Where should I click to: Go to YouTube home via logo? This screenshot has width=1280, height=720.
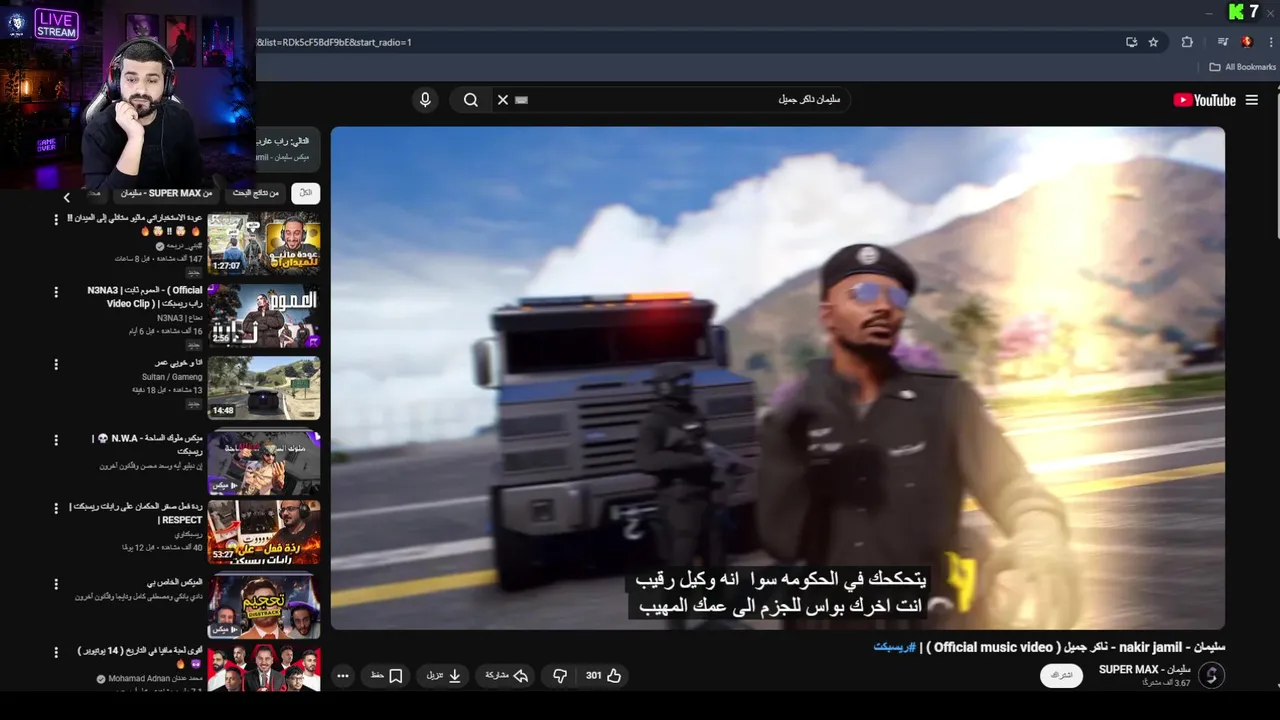click(x=1204, y=100)
